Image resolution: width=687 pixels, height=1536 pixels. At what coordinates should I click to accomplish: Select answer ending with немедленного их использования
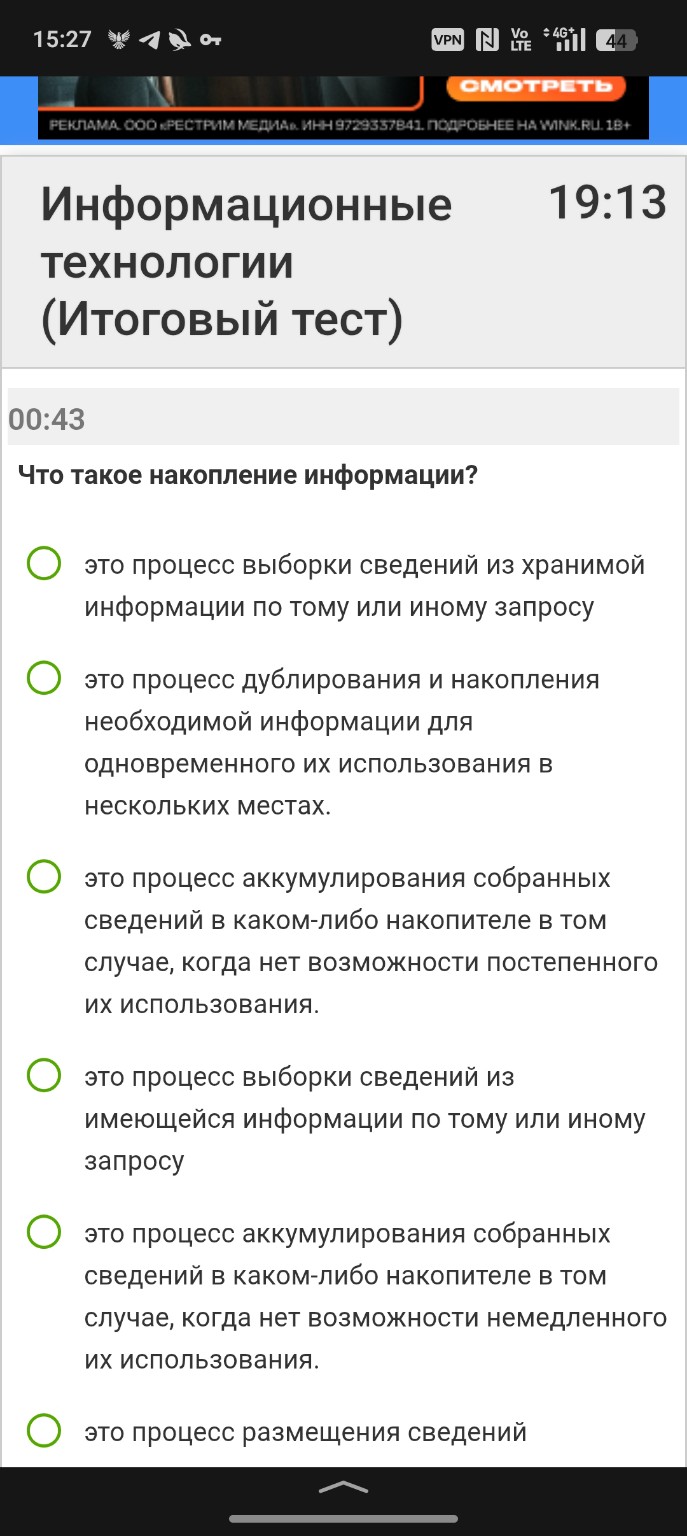click(x=43, y=1234)
